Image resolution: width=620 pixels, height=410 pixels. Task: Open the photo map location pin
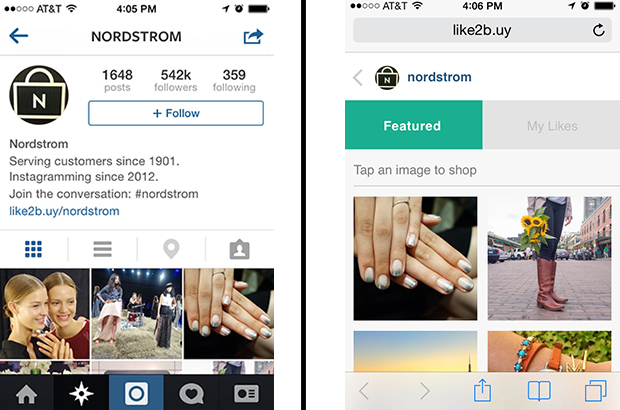171,249
